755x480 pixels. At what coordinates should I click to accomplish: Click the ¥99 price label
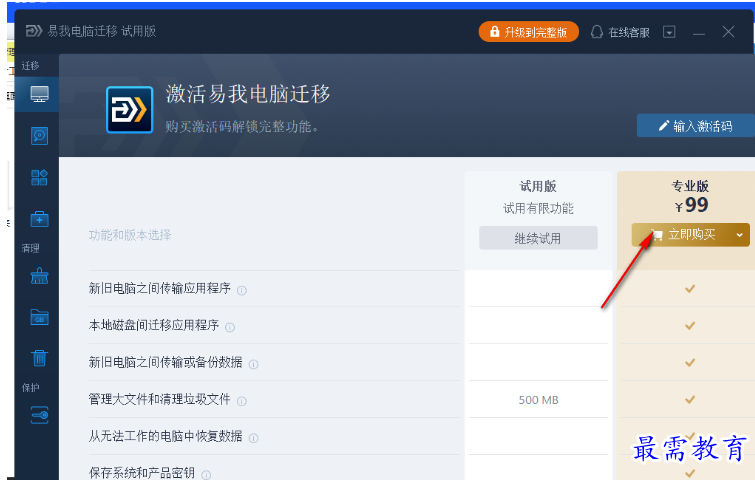[691, 206]
